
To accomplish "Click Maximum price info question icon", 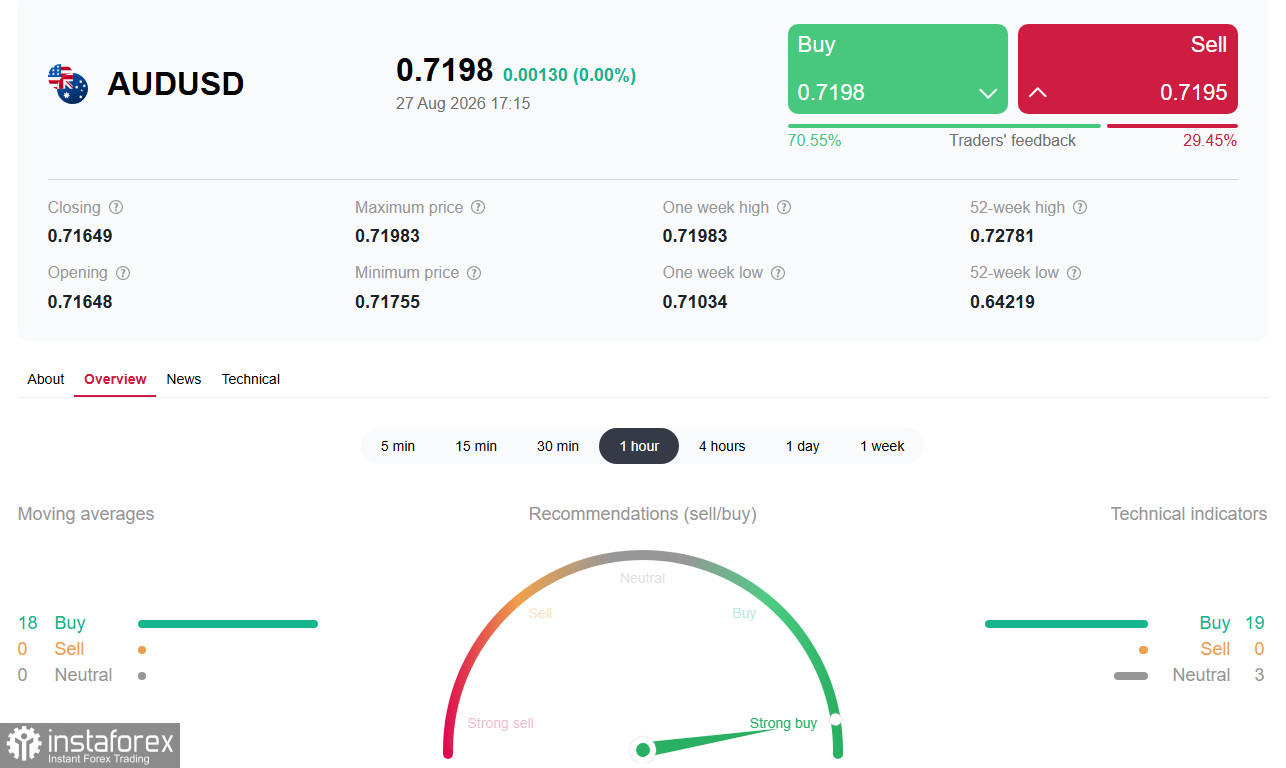I will [x=478, y=208].
